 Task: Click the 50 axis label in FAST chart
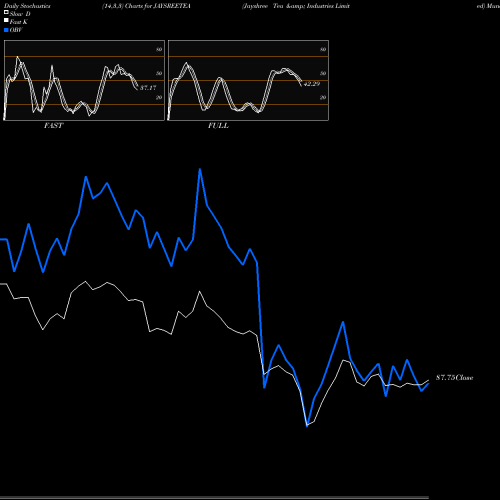tap(159, 73)
